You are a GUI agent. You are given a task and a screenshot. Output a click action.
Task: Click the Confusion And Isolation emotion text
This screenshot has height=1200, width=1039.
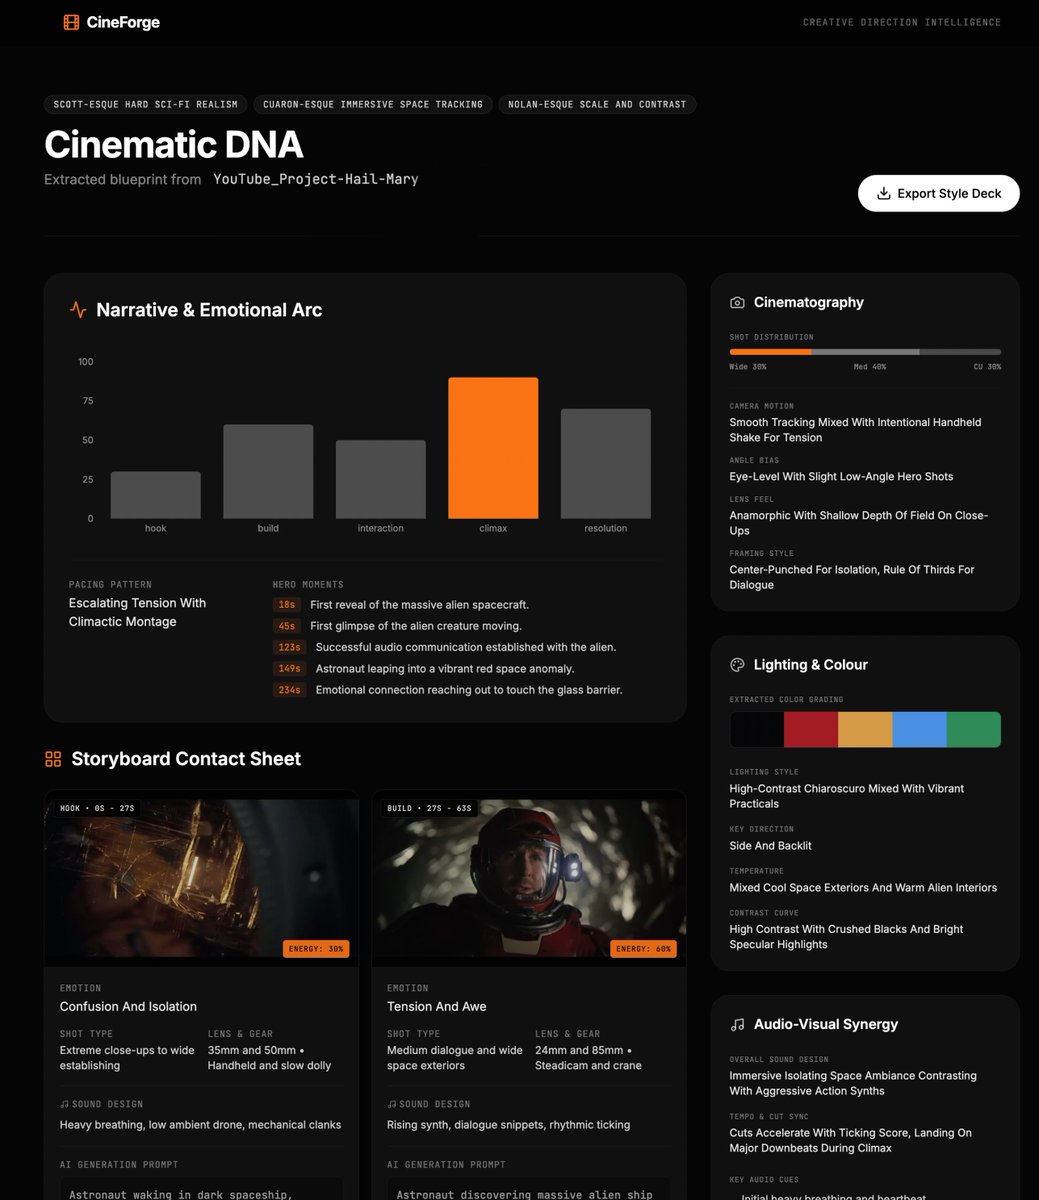pyautogui.click(x=128, y=1007)
